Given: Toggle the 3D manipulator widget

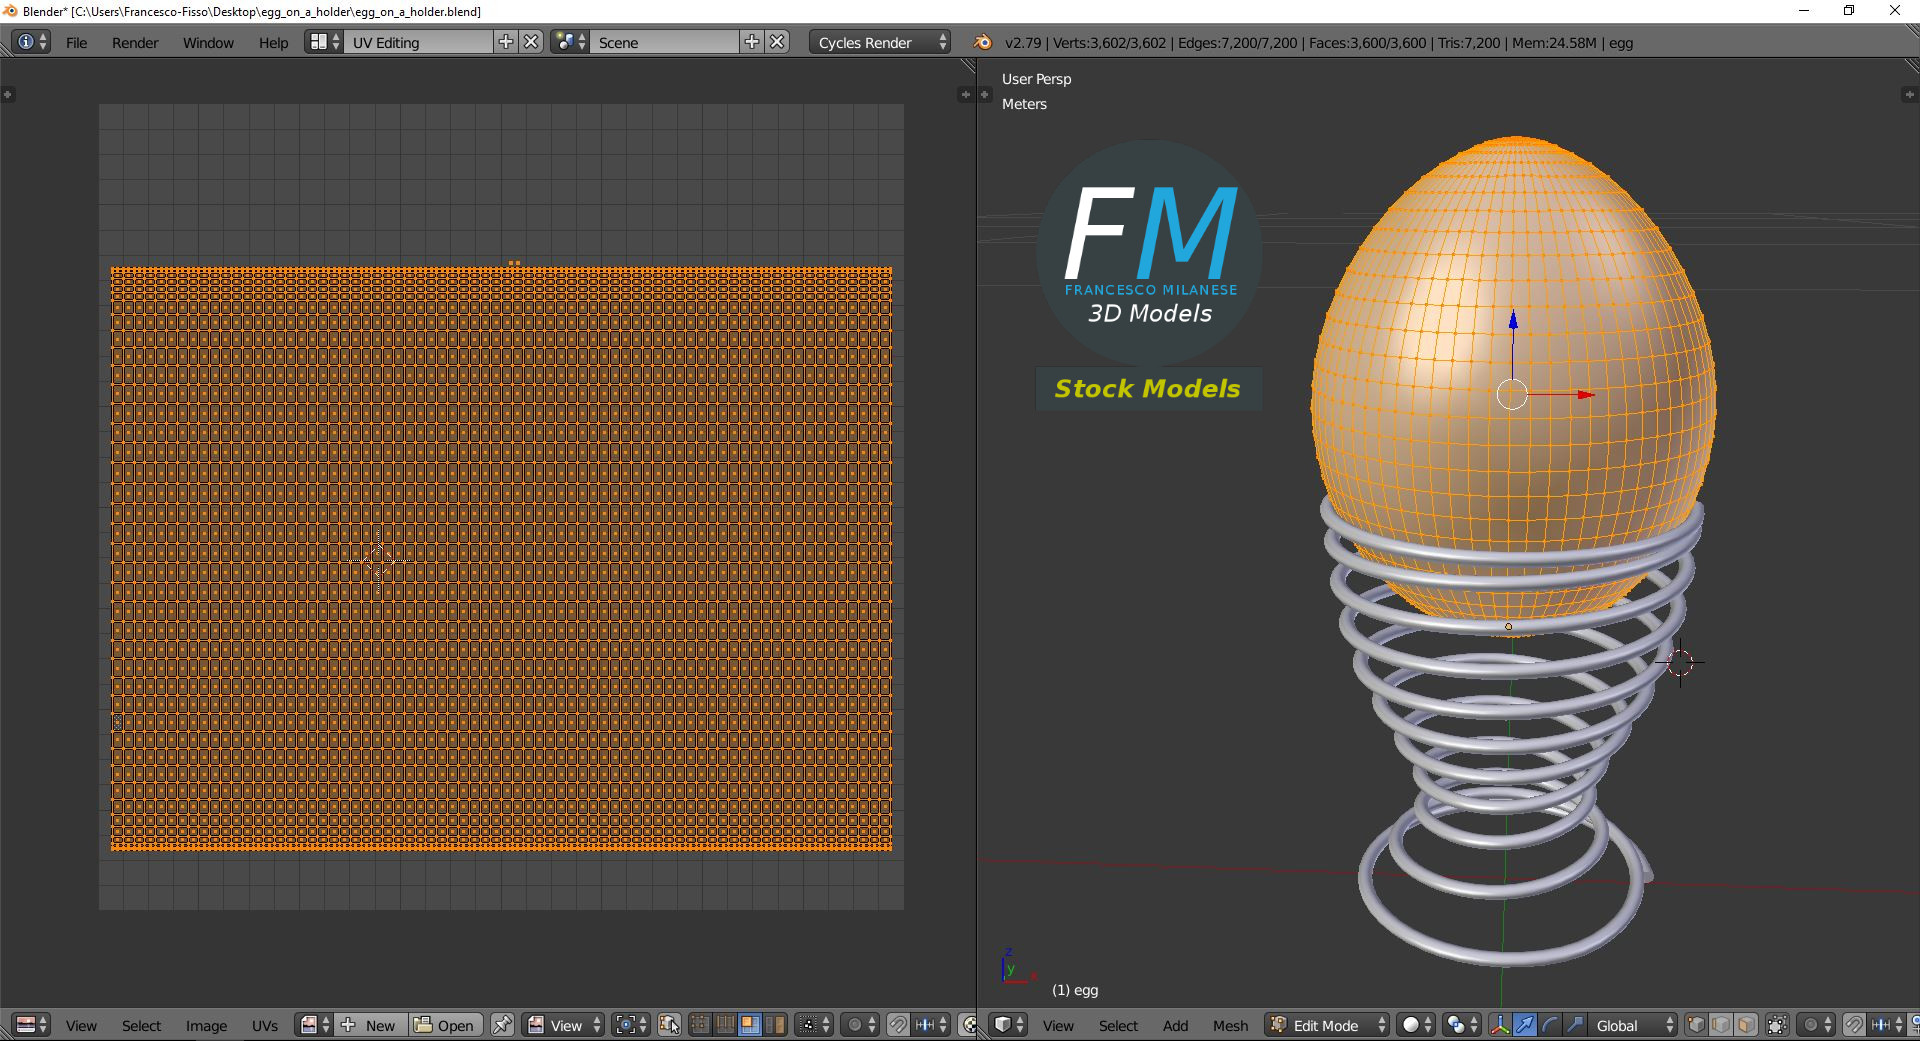Looking at the screenshot, I should (x=1500, y=1025).
